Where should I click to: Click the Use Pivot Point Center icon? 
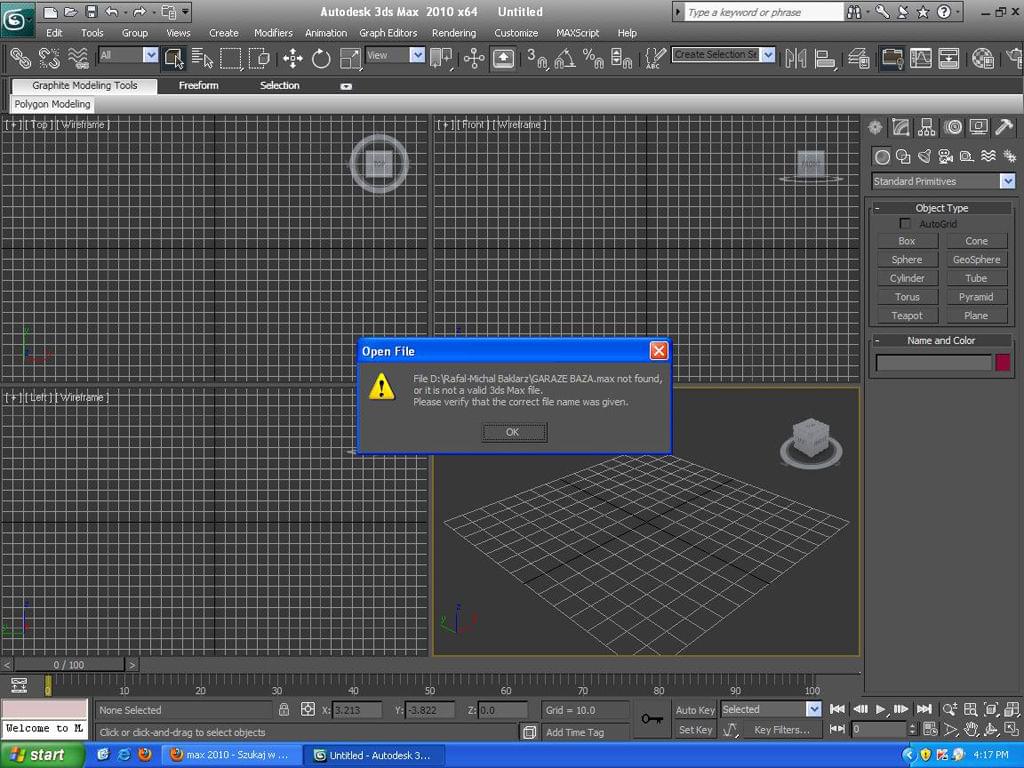[x=441, y=59]
